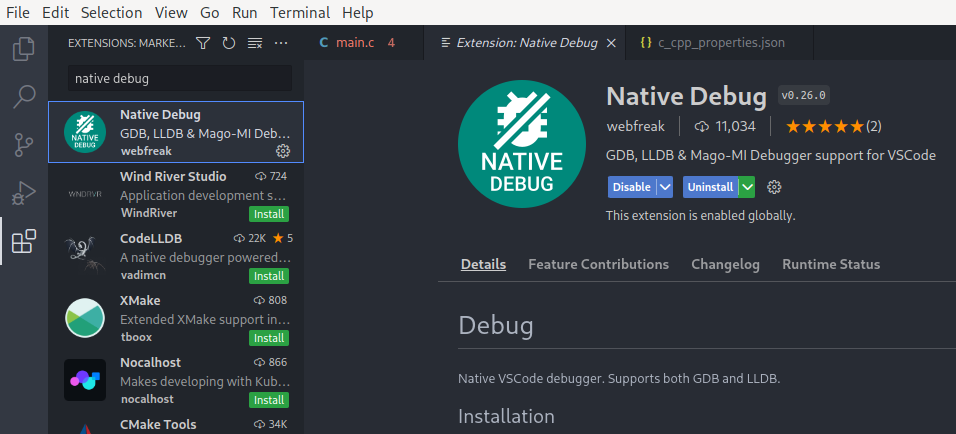The image size is (956, 434).
Task: Click the Extensions icon in activity bar
Action: [23, 241]
